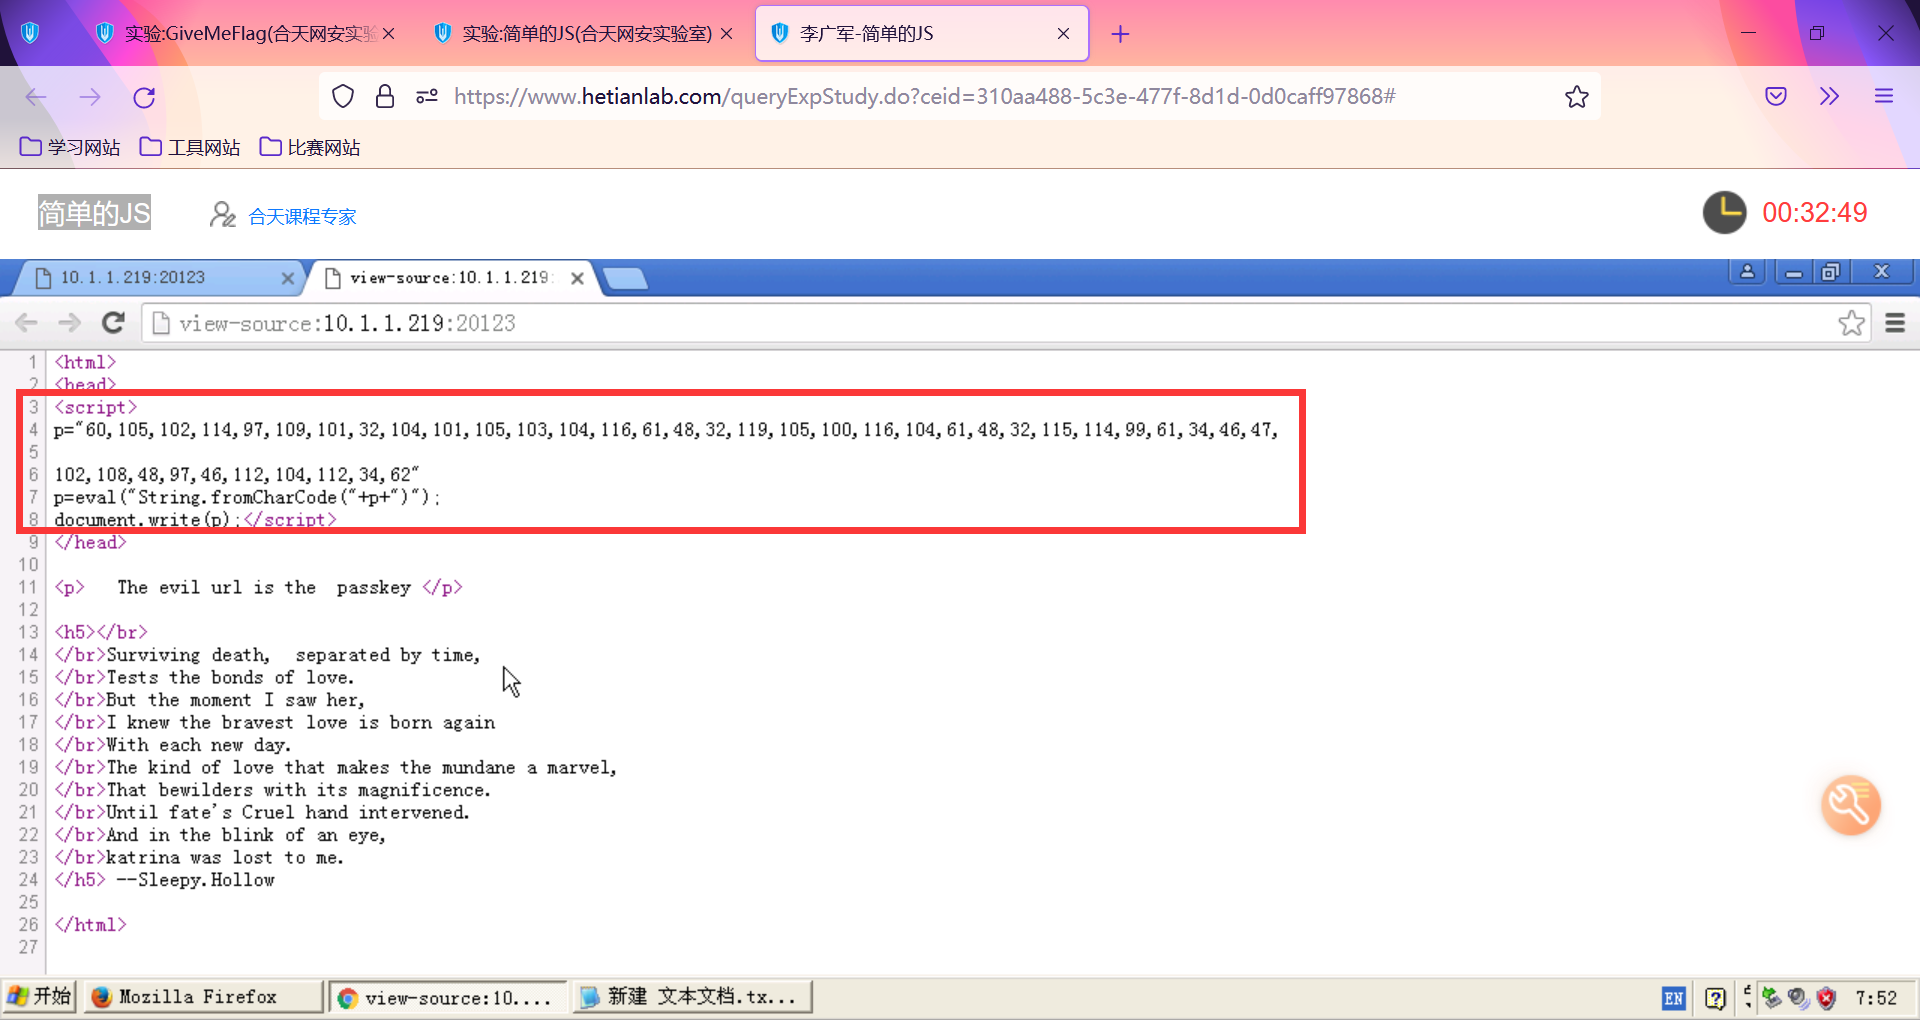The image size is (1920, 1020).
Task: Close the 李广军-简单的JS Firefox tab
Action: 1063,34
